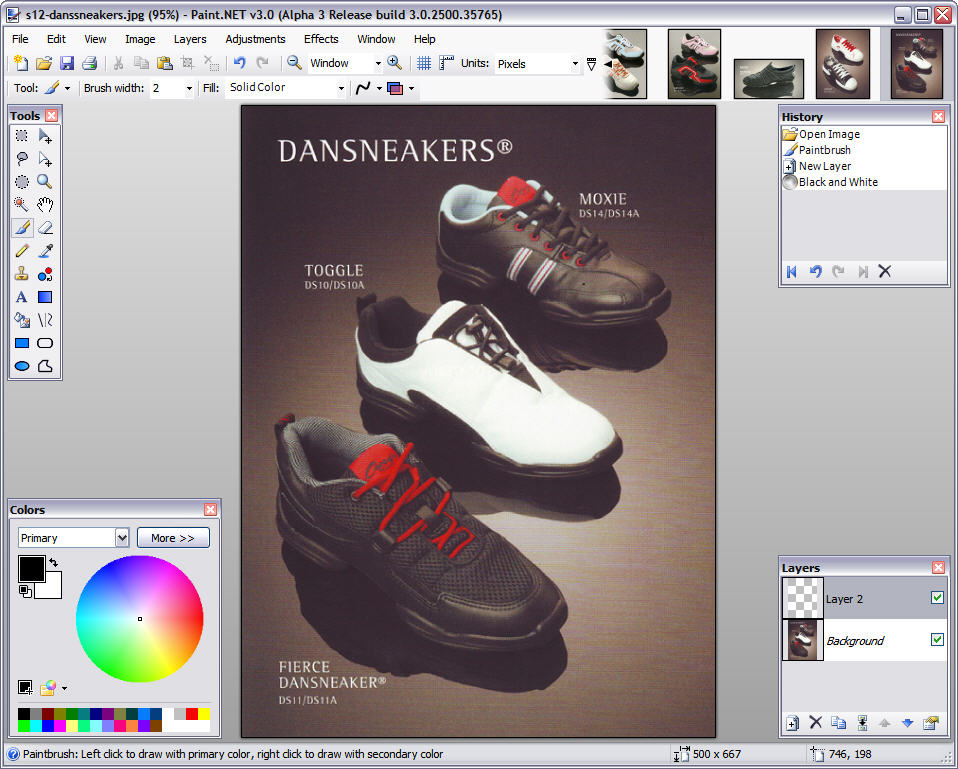Open the Brush width dropdown
Screen dimensions: 958x769
tap(189, 89)
